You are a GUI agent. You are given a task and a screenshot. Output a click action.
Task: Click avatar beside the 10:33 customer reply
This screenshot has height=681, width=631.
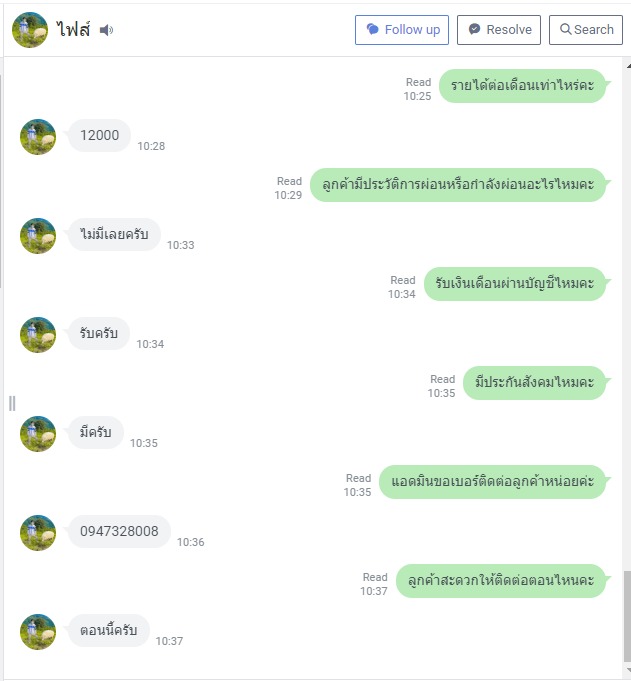(38, 236)
